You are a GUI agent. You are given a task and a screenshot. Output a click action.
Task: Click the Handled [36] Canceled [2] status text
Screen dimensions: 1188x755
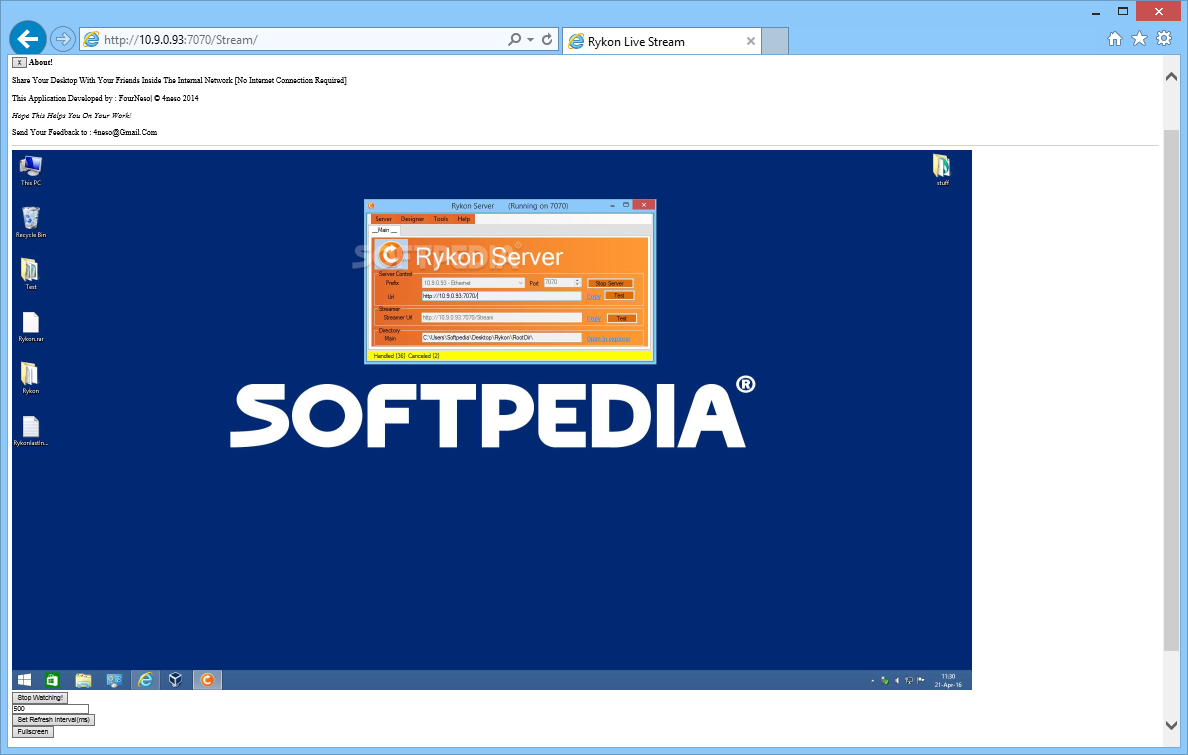coord(406,356)
